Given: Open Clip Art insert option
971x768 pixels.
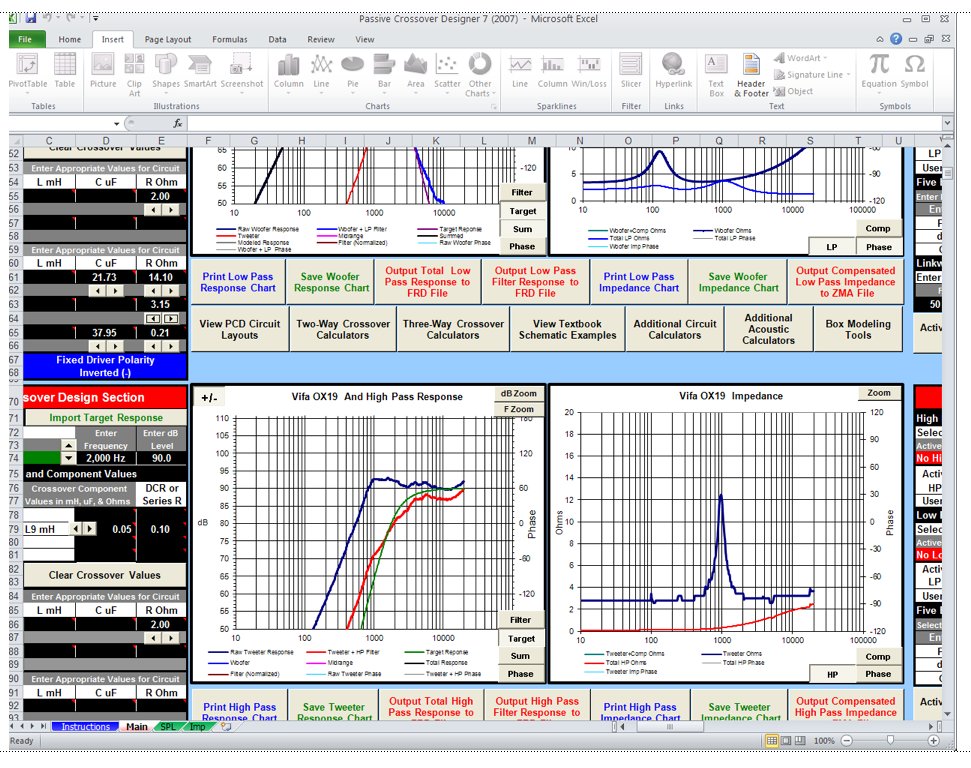Looking at the screenshot, I should pos(134,74).
